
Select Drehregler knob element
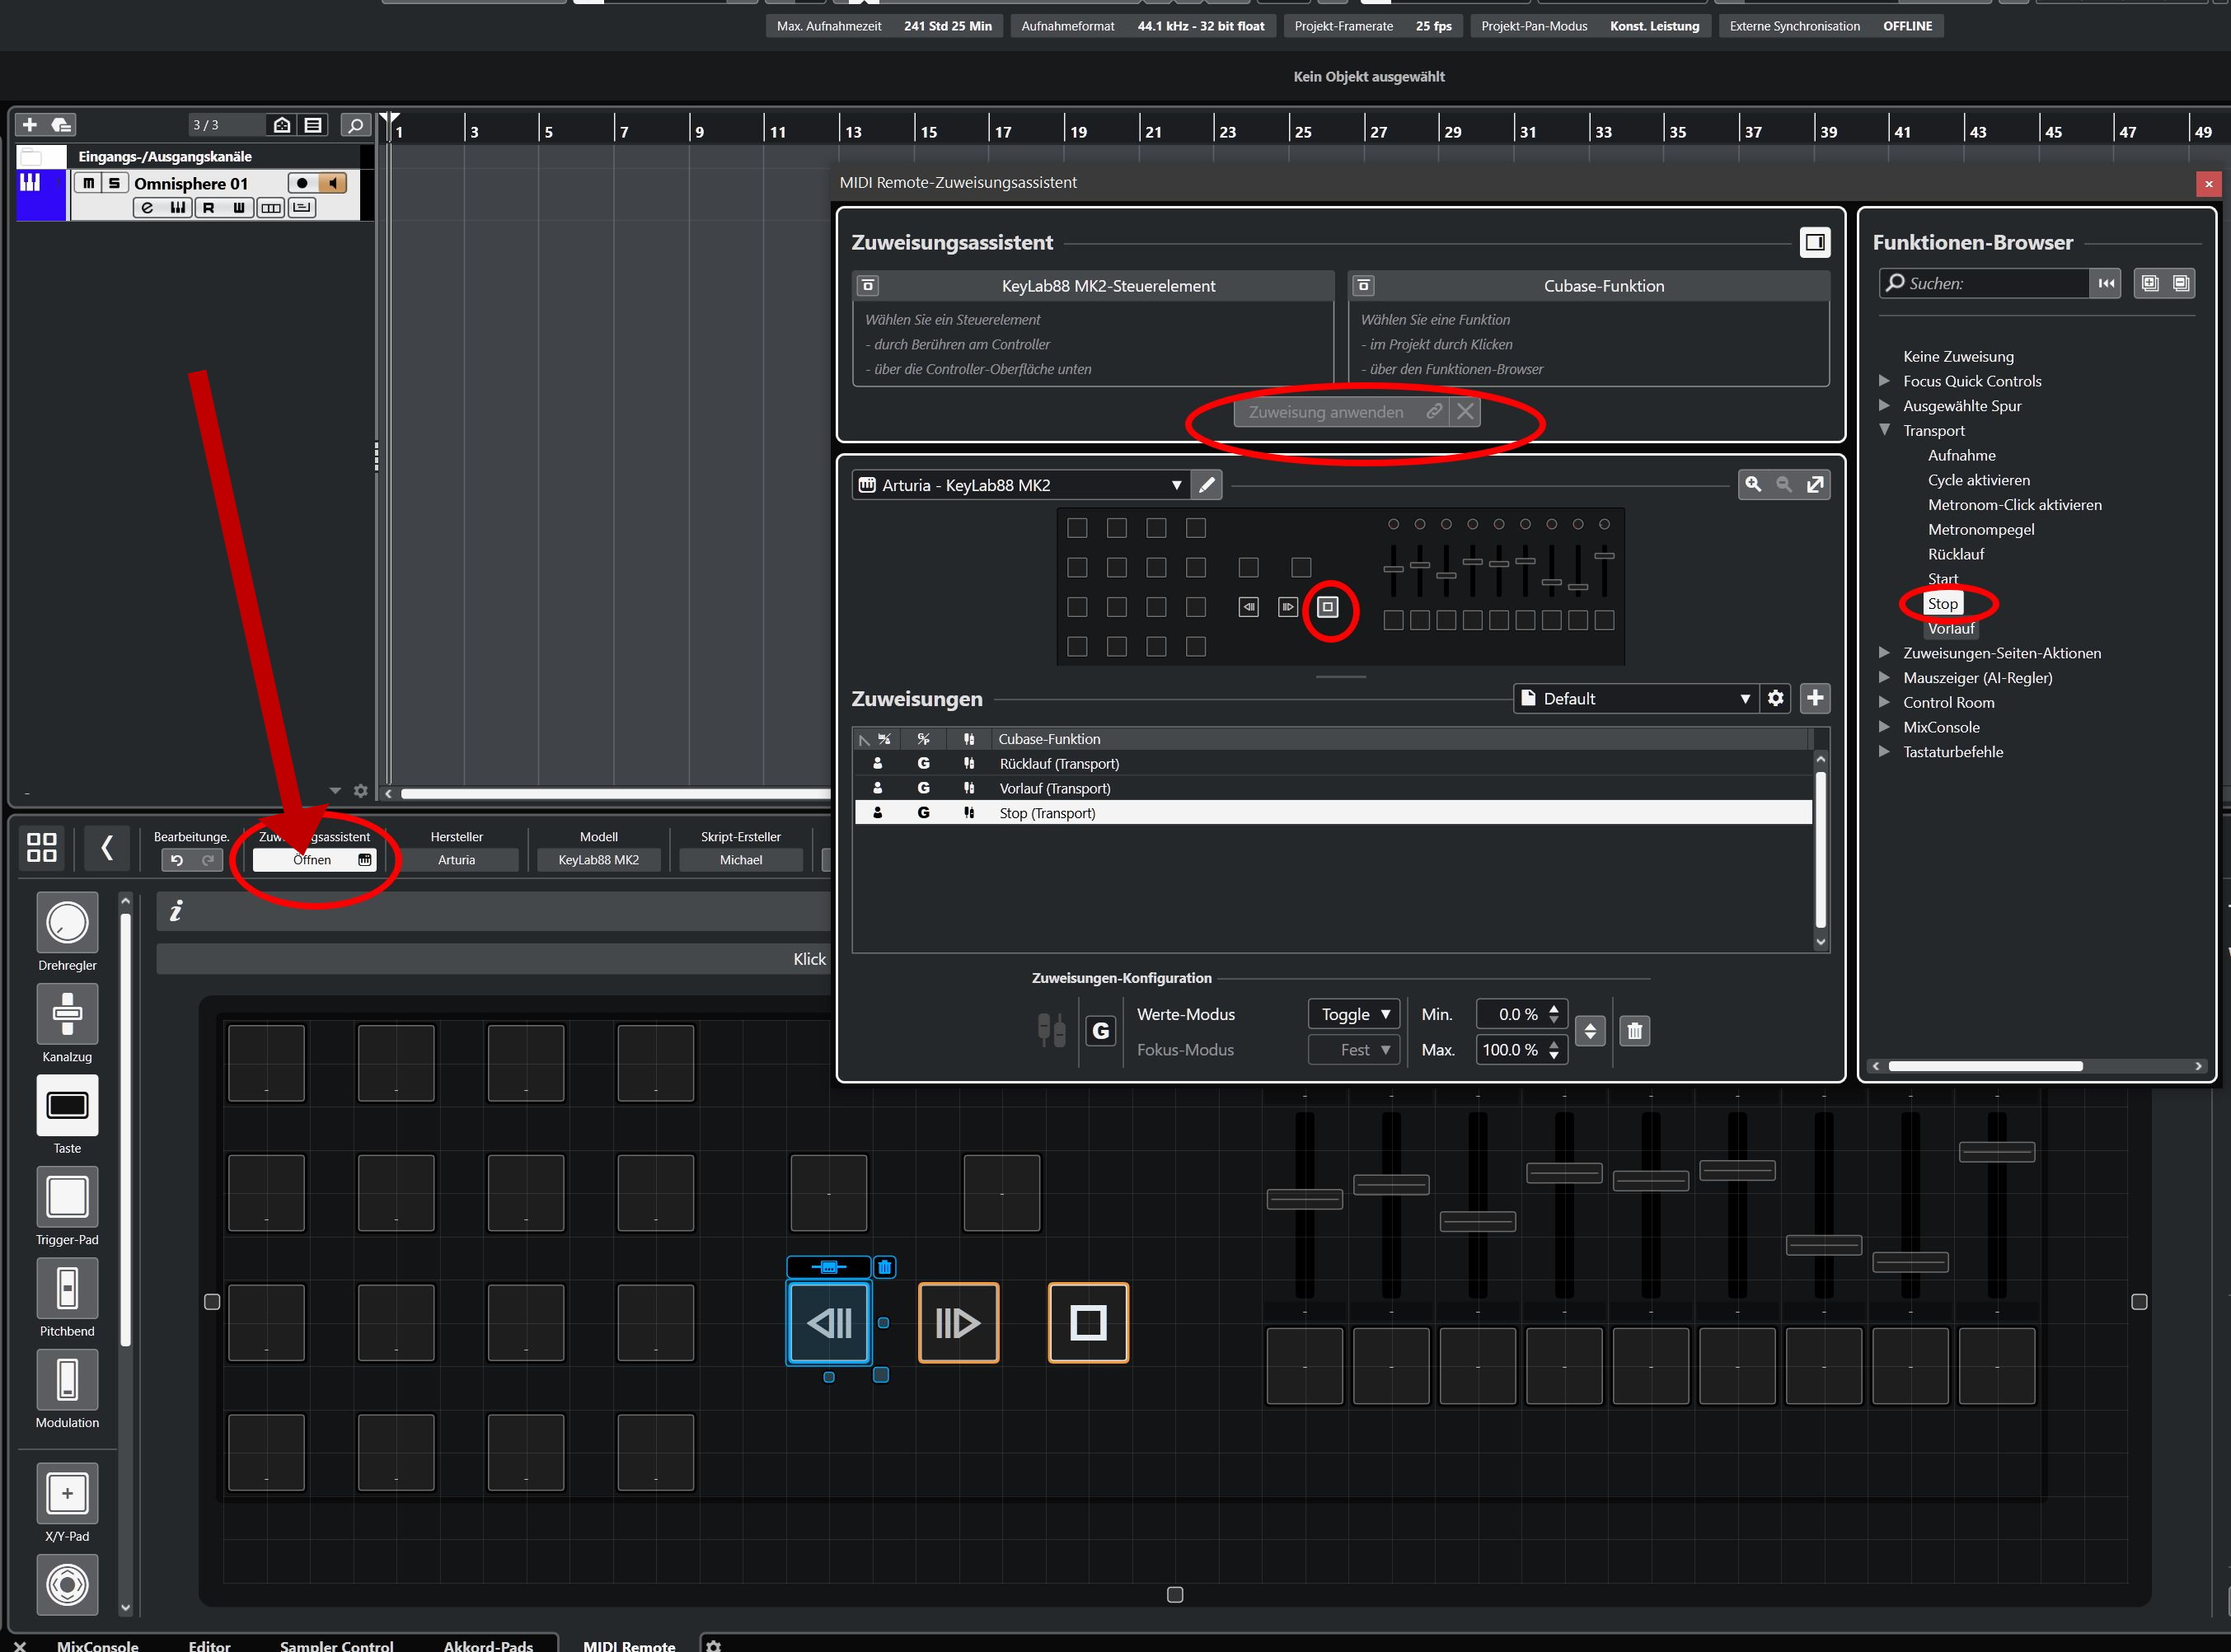(67, 923)
